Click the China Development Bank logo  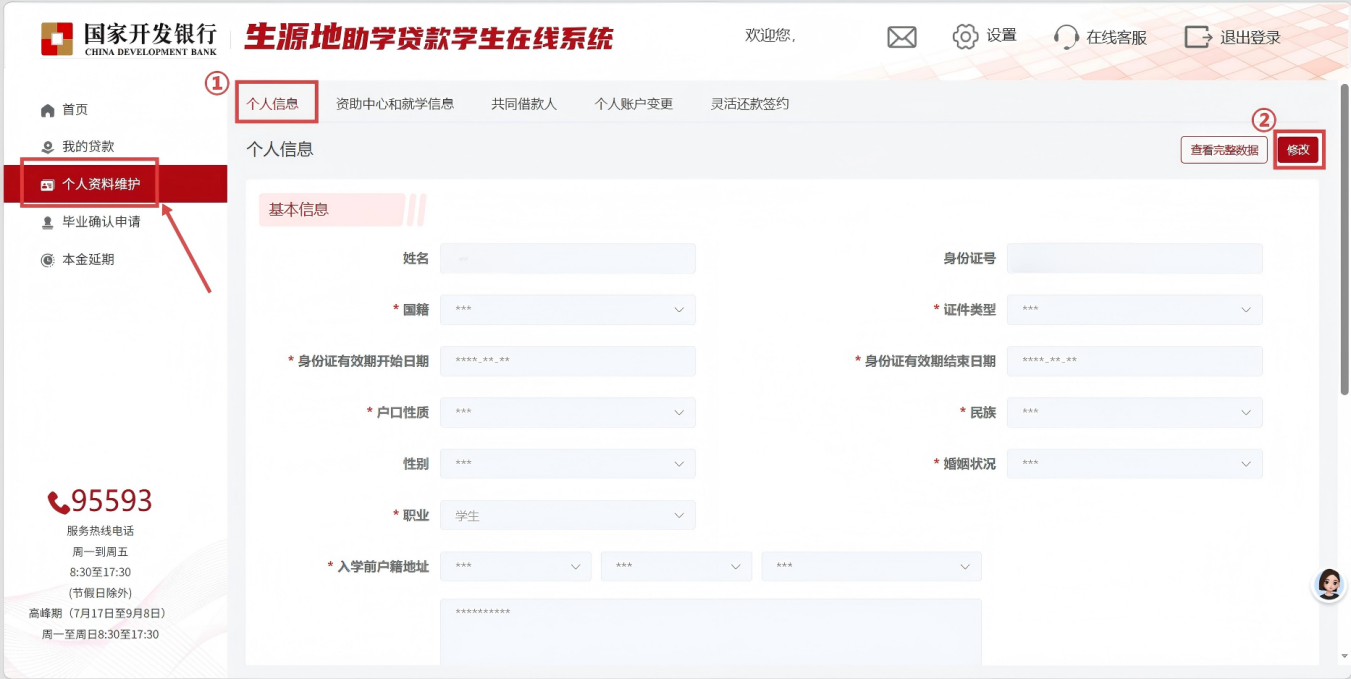(128, 38)
